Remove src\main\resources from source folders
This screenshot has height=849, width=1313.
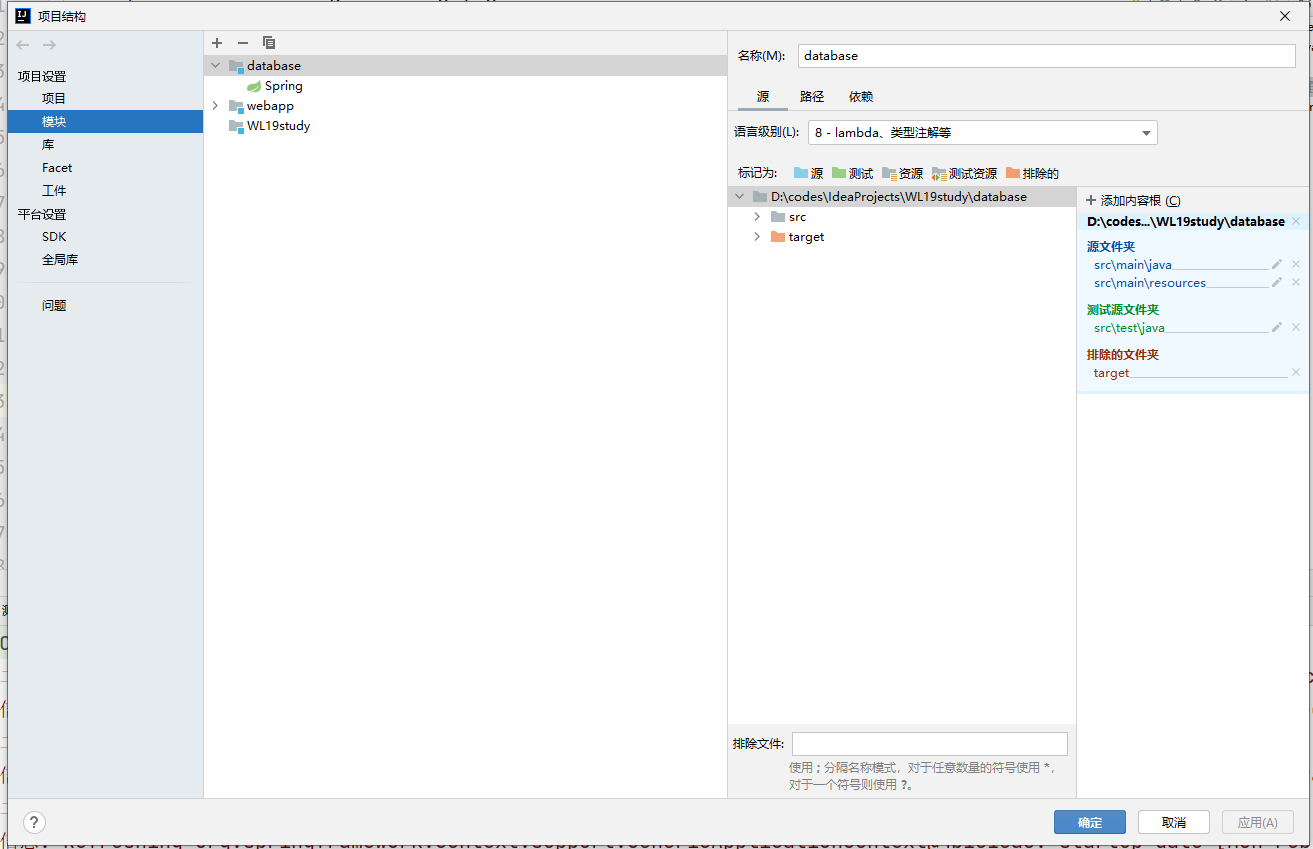coord(1296,283)
